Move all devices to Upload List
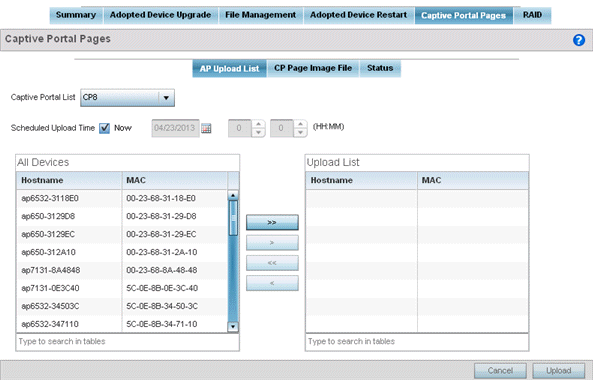The height and width of the screenshot is (380, 593). point(272,222)
